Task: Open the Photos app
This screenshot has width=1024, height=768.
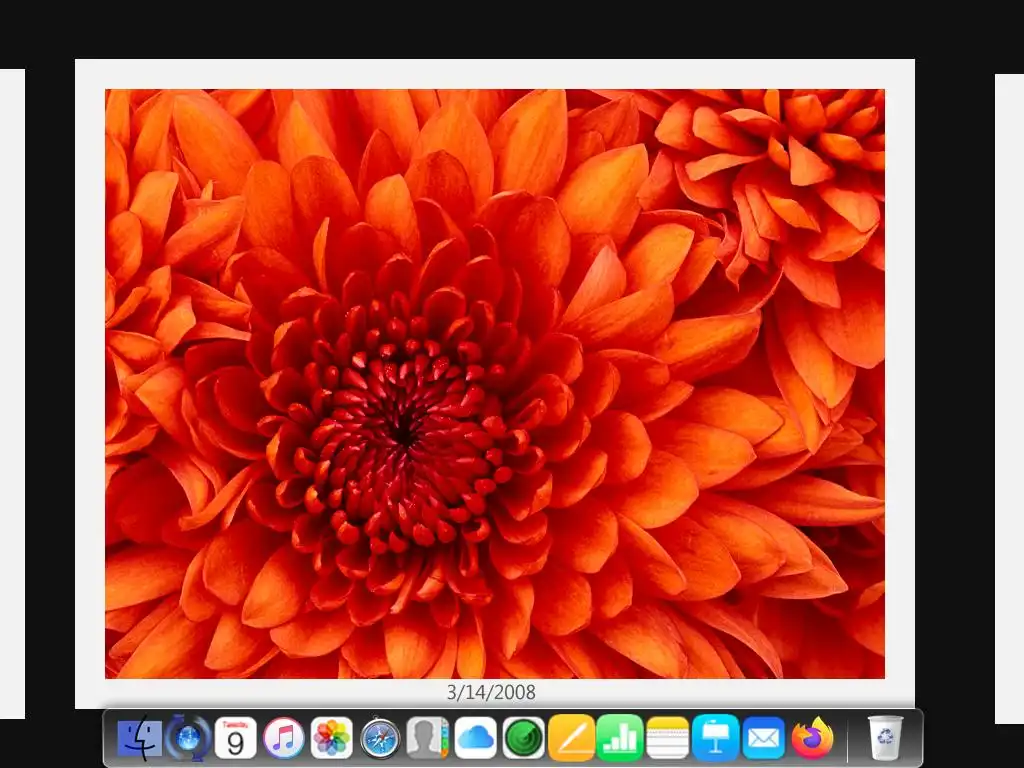Action: point(332,739)
